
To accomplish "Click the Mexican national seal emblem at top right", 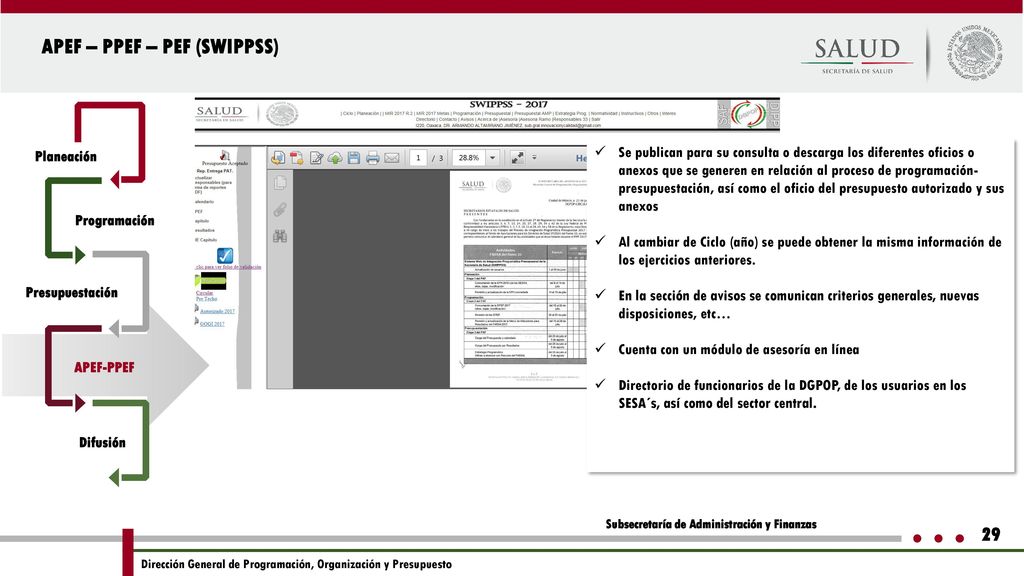I will (974, 52).
